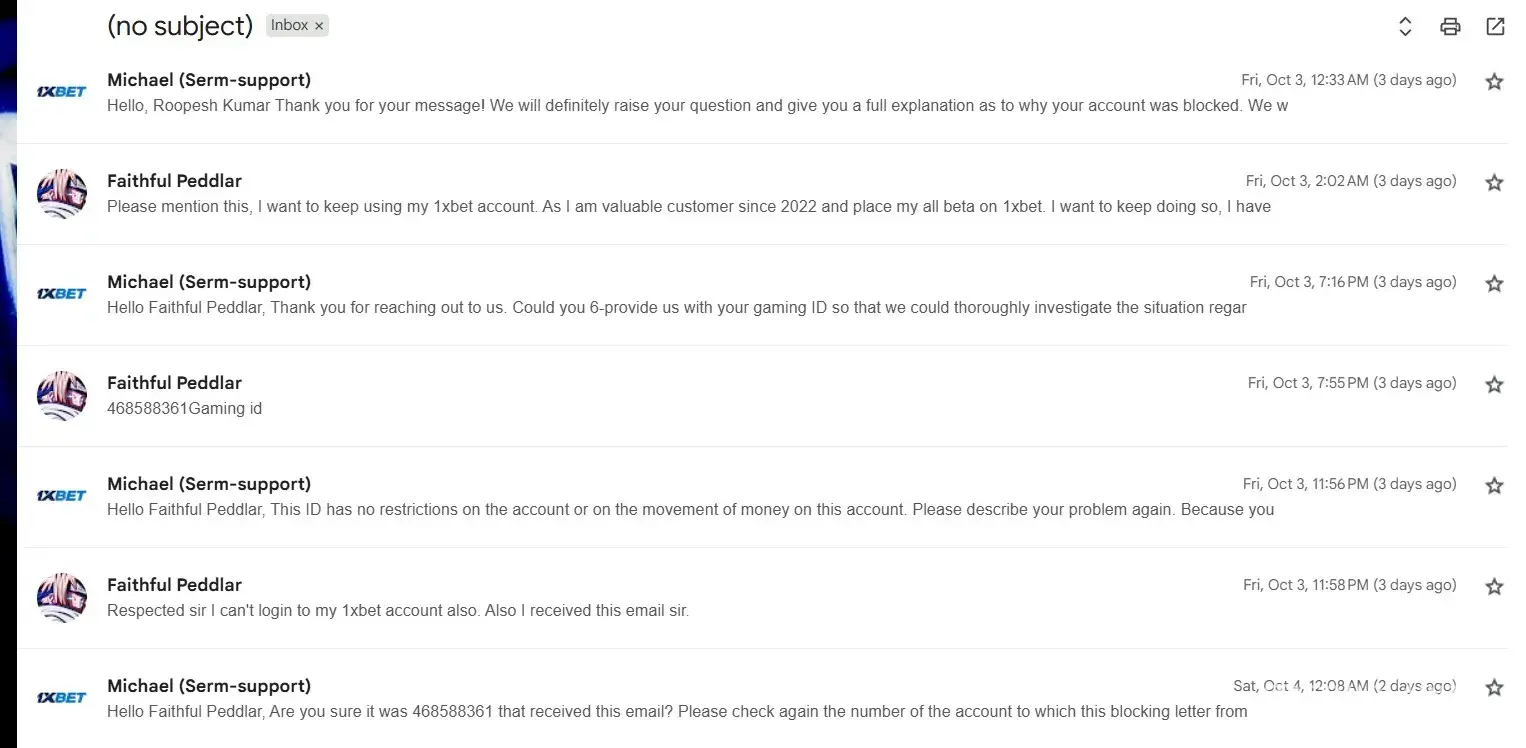Star Michael's 7:16 PM message
Screen dimensions: 1526x748
point(1494,283)
